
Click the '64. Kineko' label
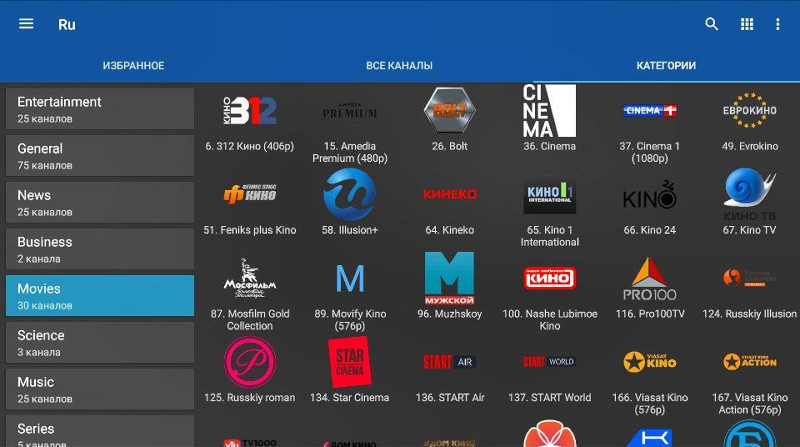point(449,230)
